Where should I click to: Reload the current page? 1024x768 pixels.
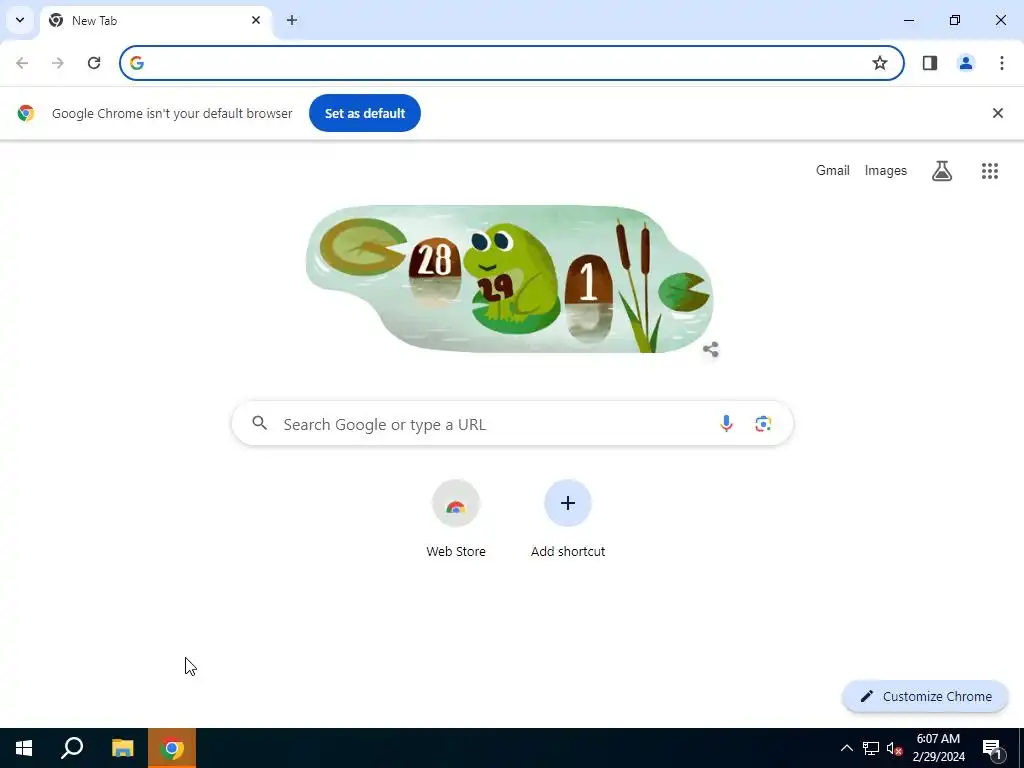click(94, 63)
